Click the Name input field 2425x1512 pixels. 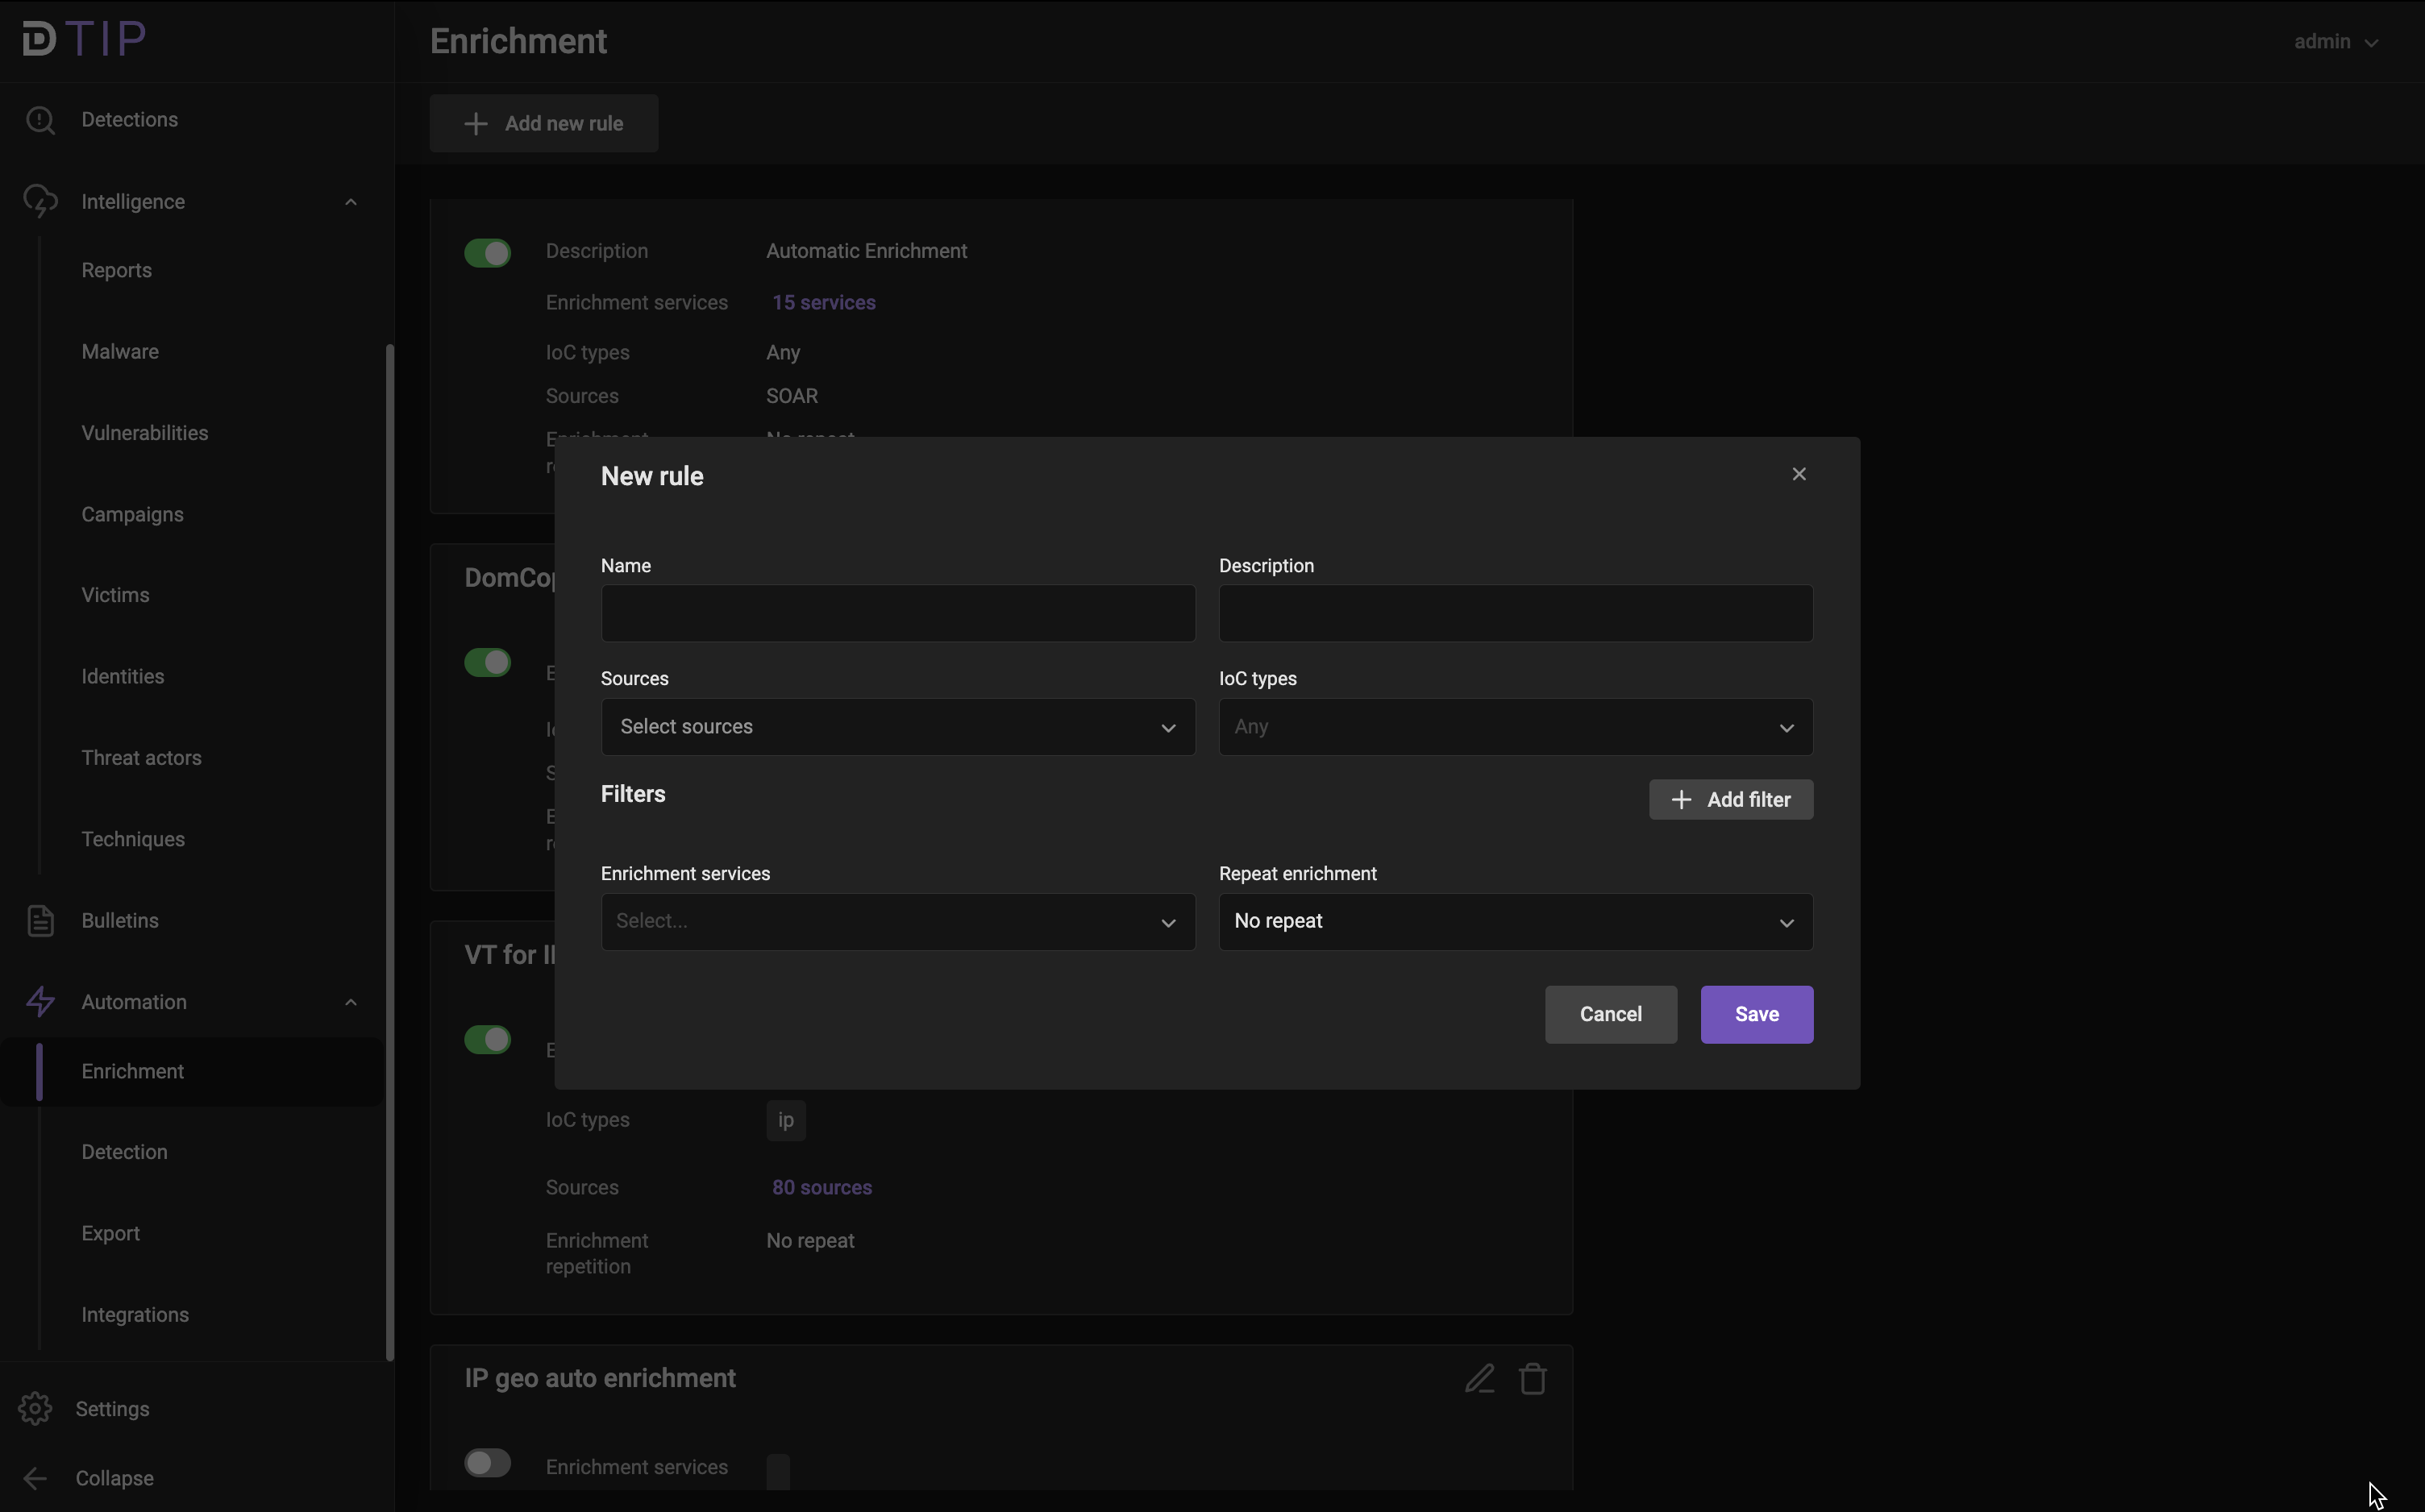click(x=897, y=614)
